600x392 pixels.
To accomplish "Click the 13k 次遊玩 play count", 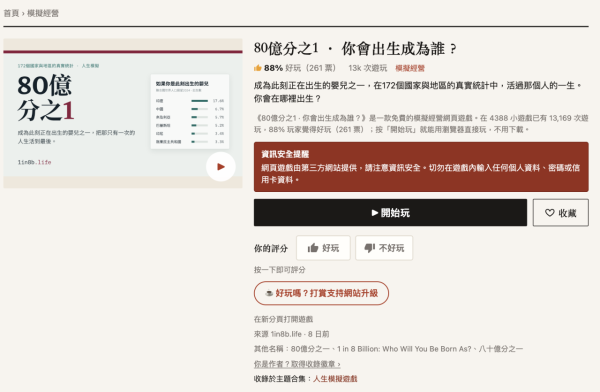I will pos(367,68).
